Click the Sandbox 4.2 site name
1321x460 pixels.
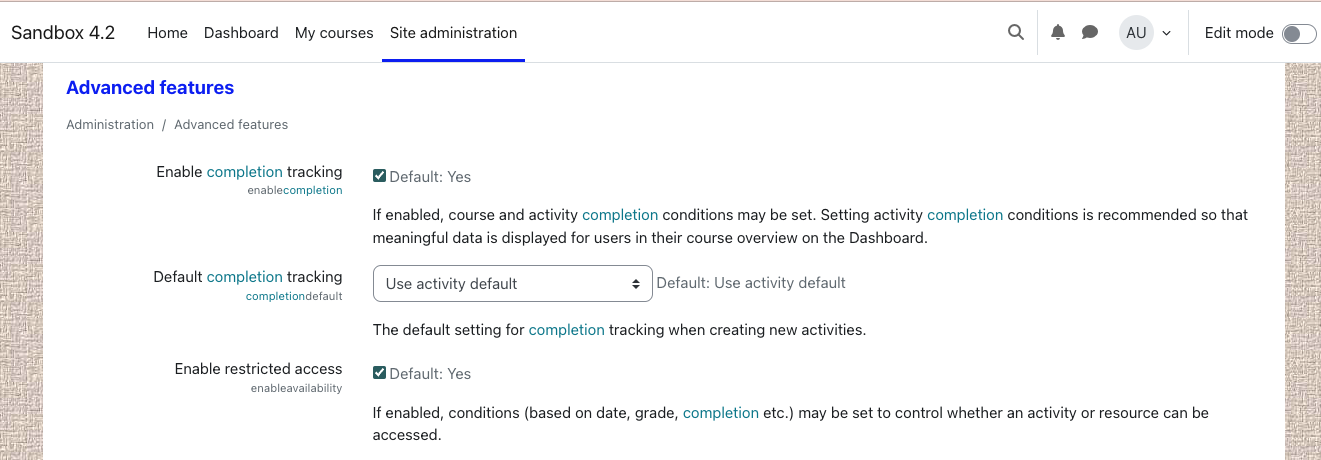(63, 32)
